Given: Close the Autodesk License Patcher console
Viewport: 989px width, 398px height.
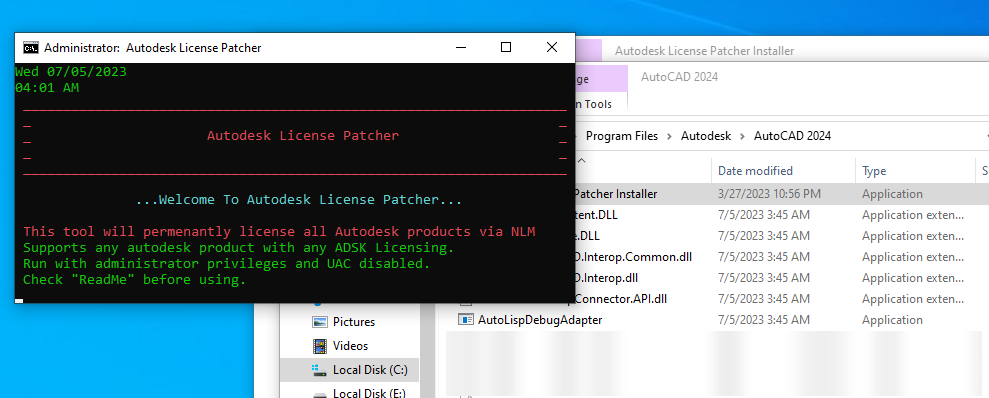Looking at the screenshot, I should pos(552,47).
